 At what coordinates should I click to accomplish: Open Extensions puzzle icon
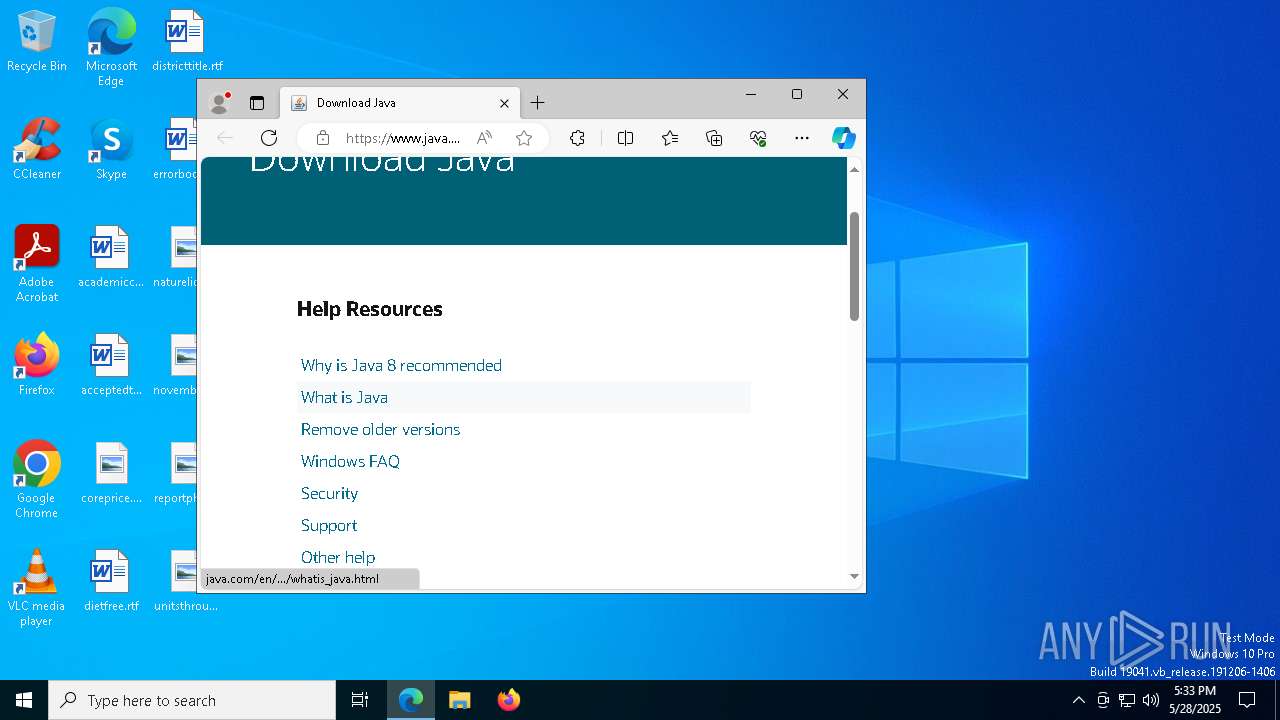(x=577, y=138)
